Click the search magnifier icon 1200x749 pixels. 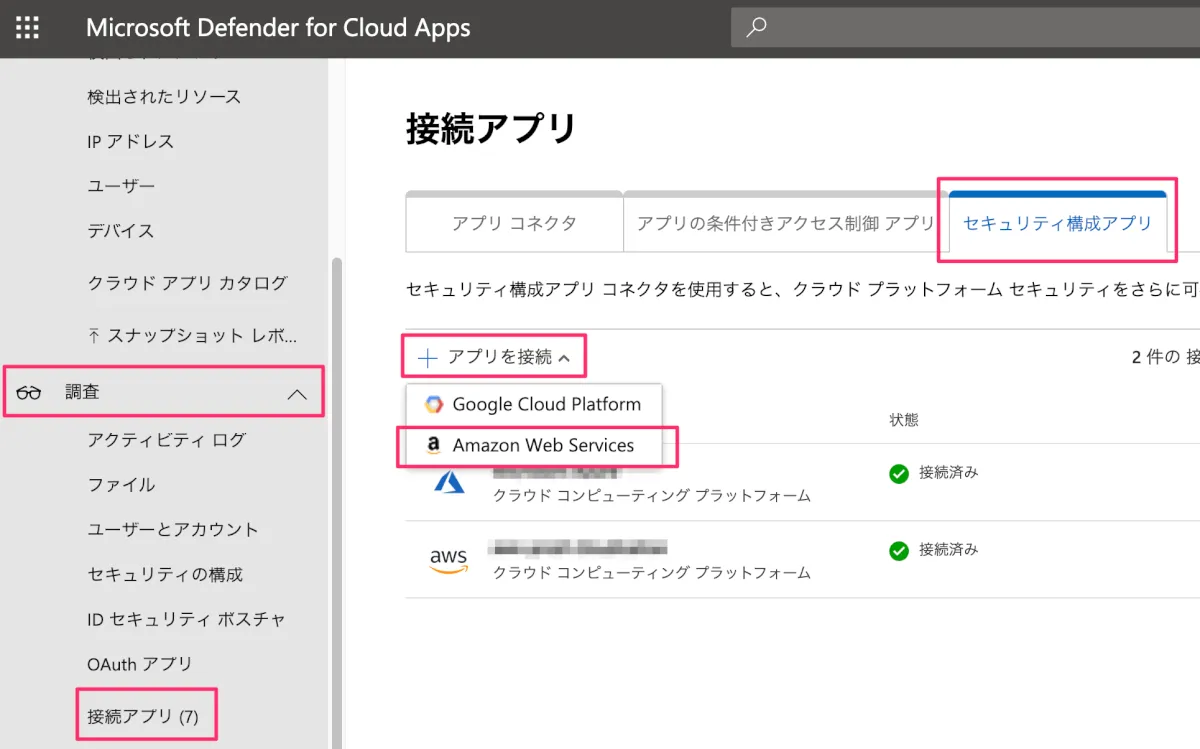(757, 28)
